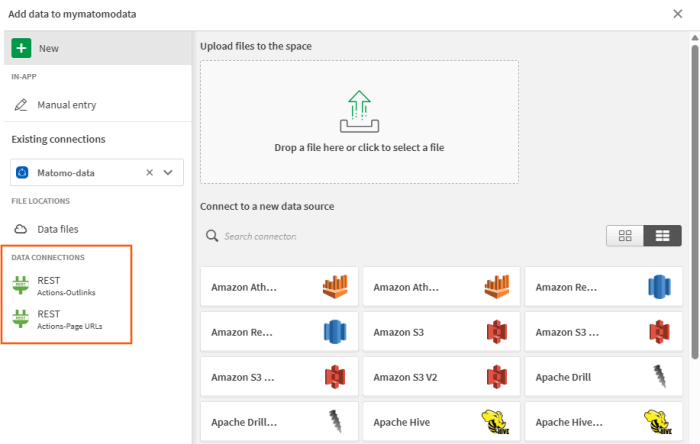
Task: Choose the Apache Drill connector card
Action: pyautogui.click(x=604, y=377)
